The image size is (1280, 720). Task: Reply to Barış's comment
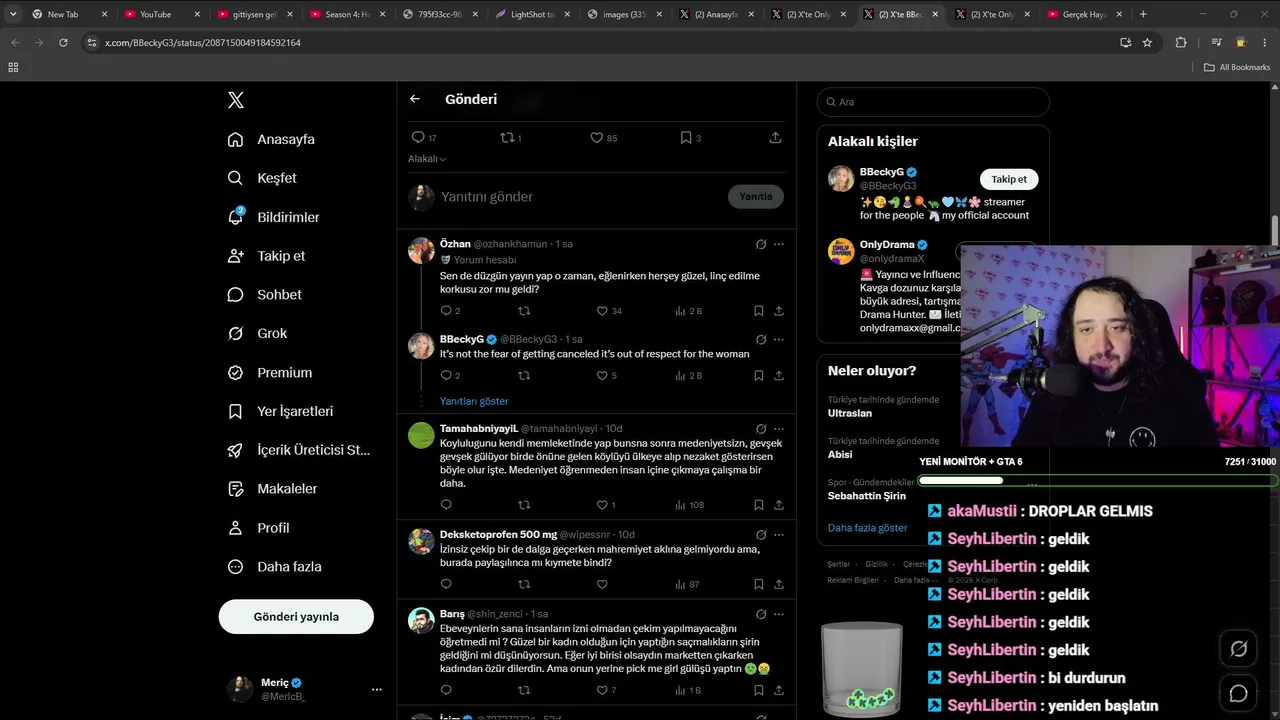tap(446, 690)
